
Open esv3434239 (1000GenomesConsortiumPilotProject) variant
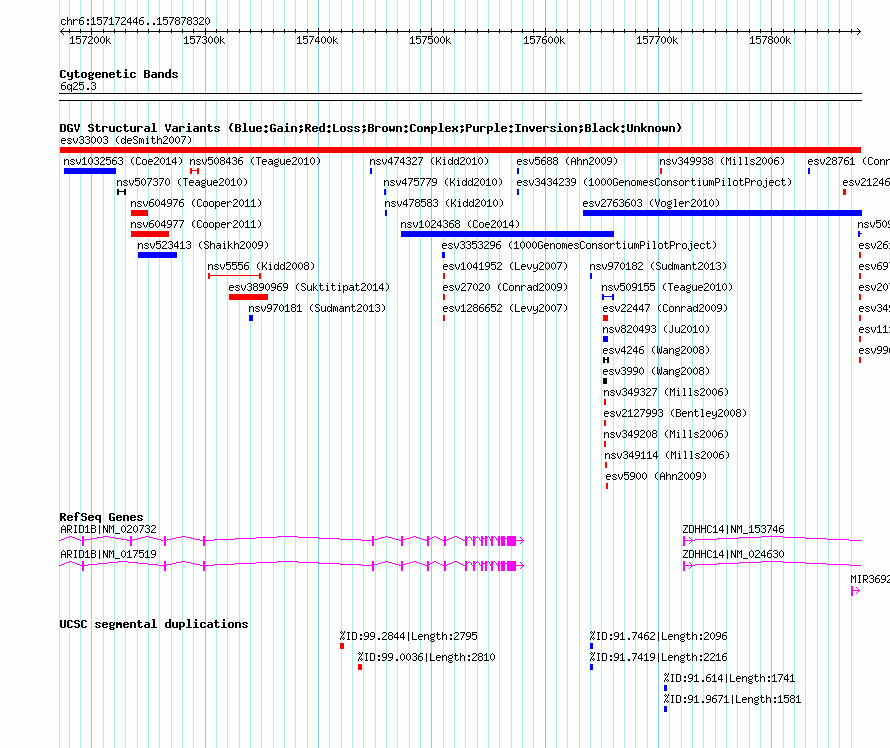[x=654, y=182]
